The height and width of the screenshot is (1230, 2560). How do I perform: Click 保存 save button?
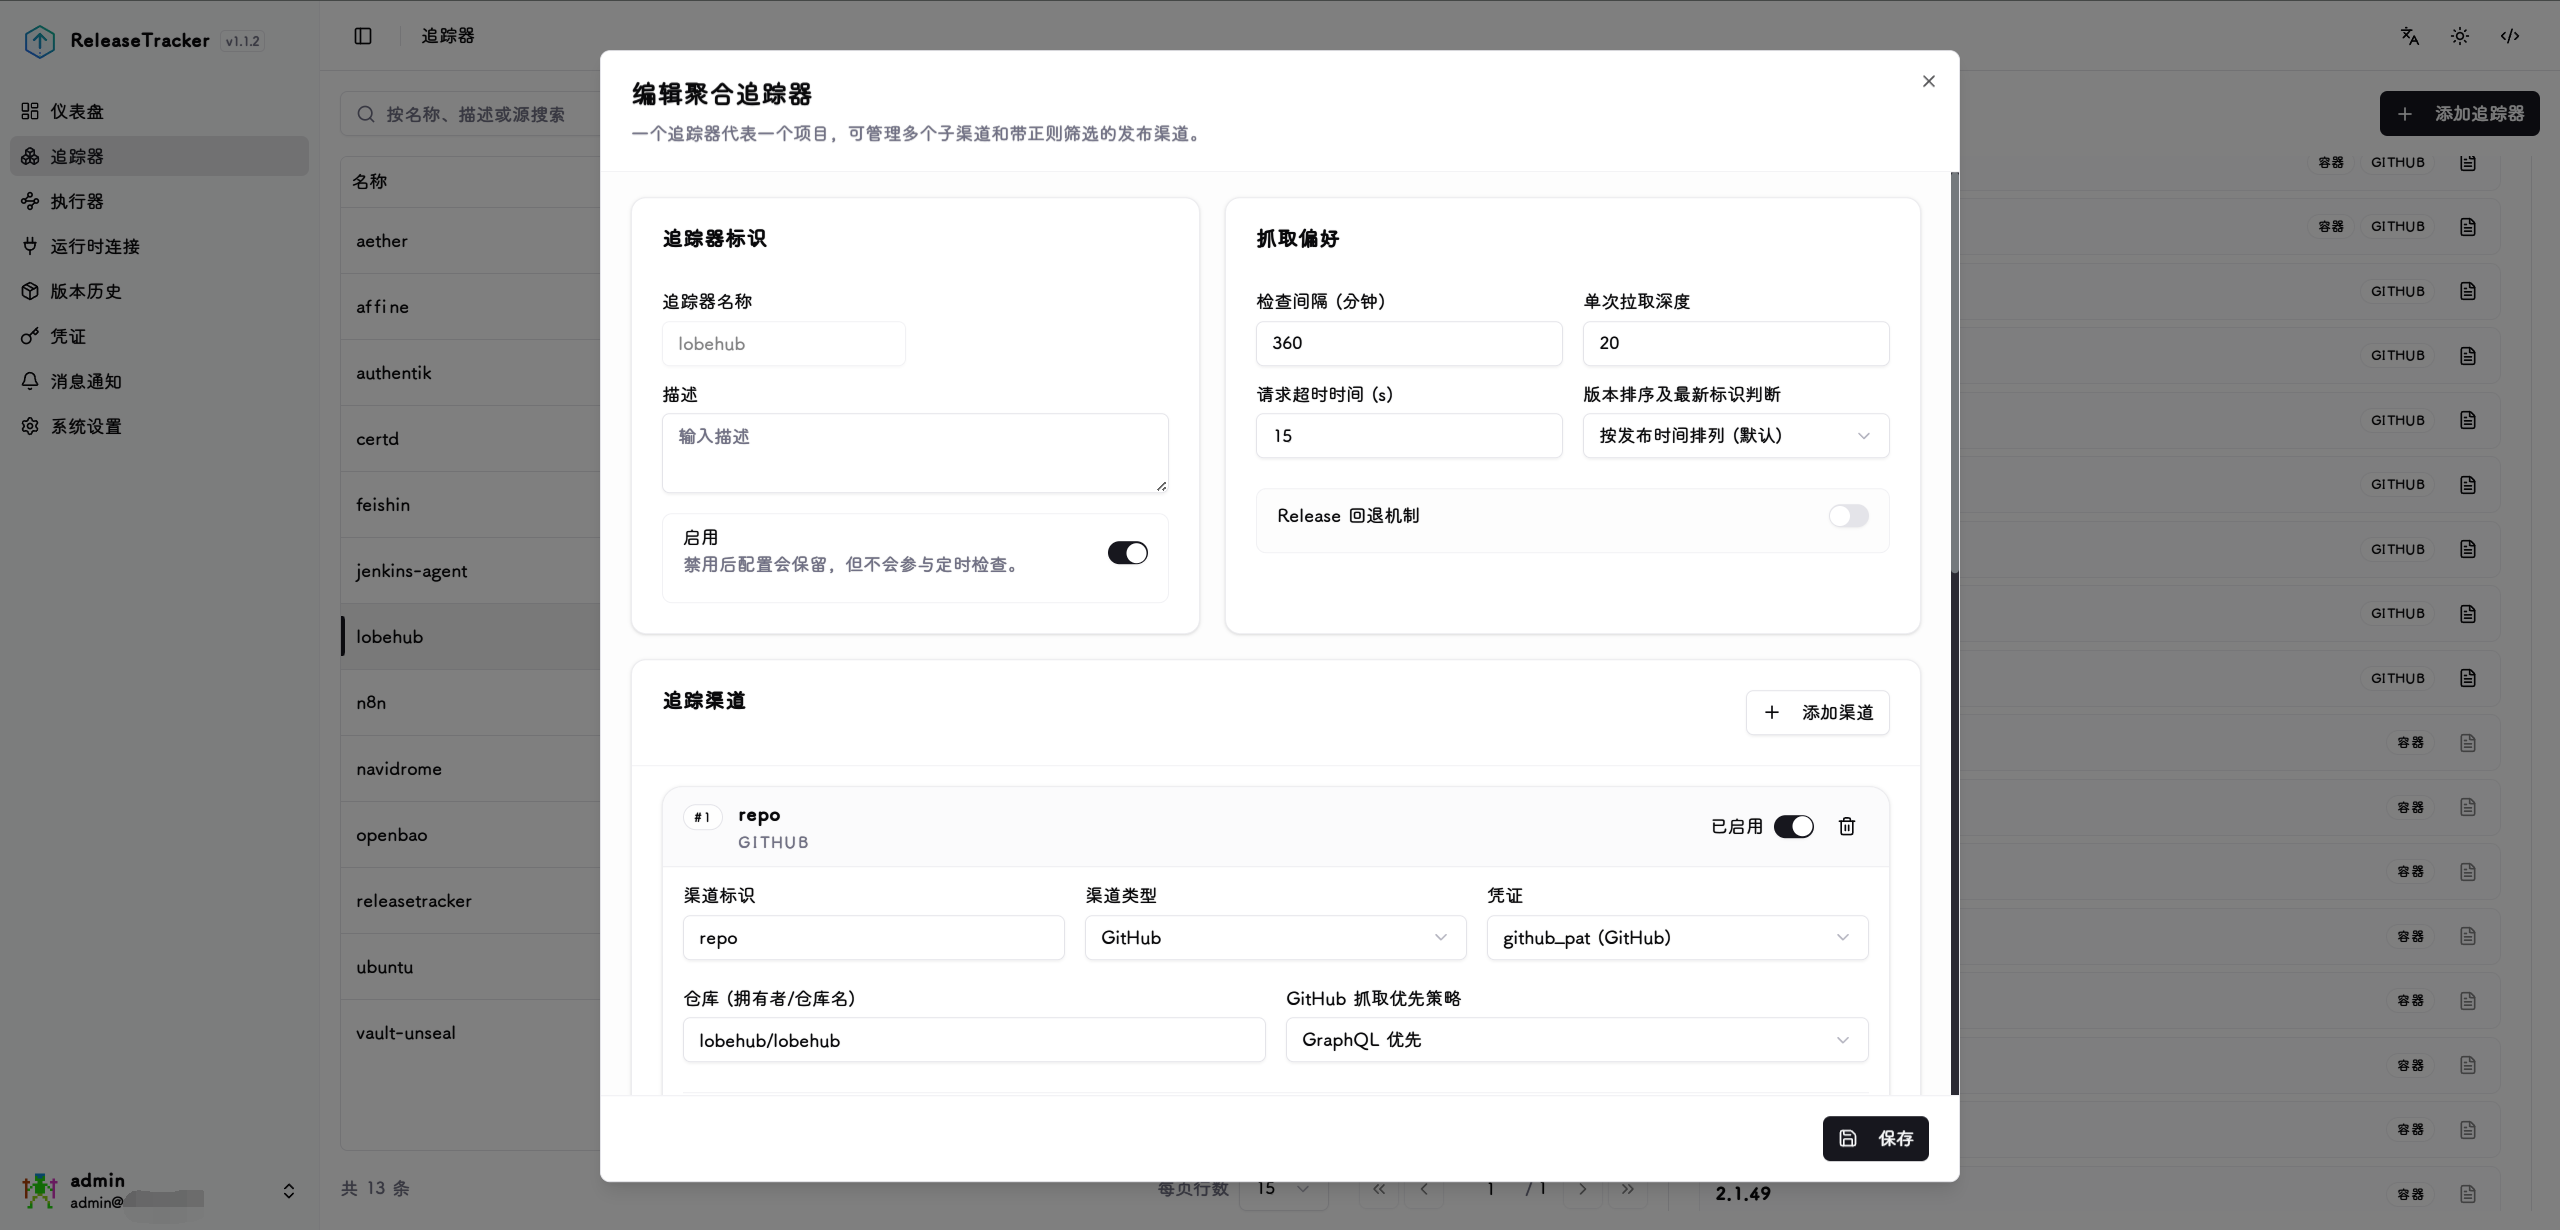pyautogui.click(x=1875, y=1138)
